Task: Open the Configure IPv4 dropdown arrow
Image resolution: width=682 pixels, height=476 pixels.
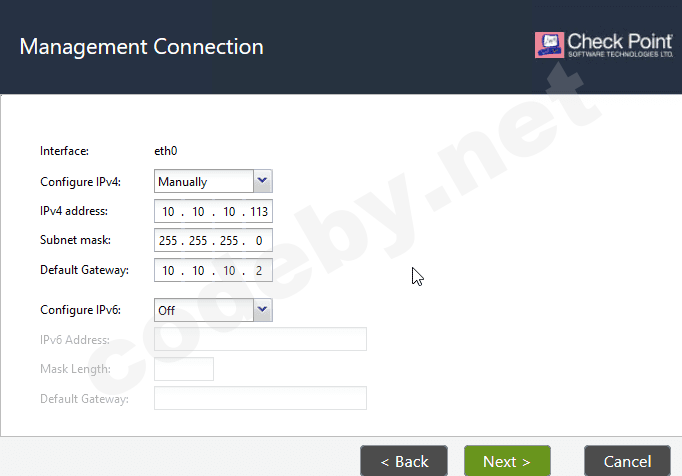Action: (262, 181)
